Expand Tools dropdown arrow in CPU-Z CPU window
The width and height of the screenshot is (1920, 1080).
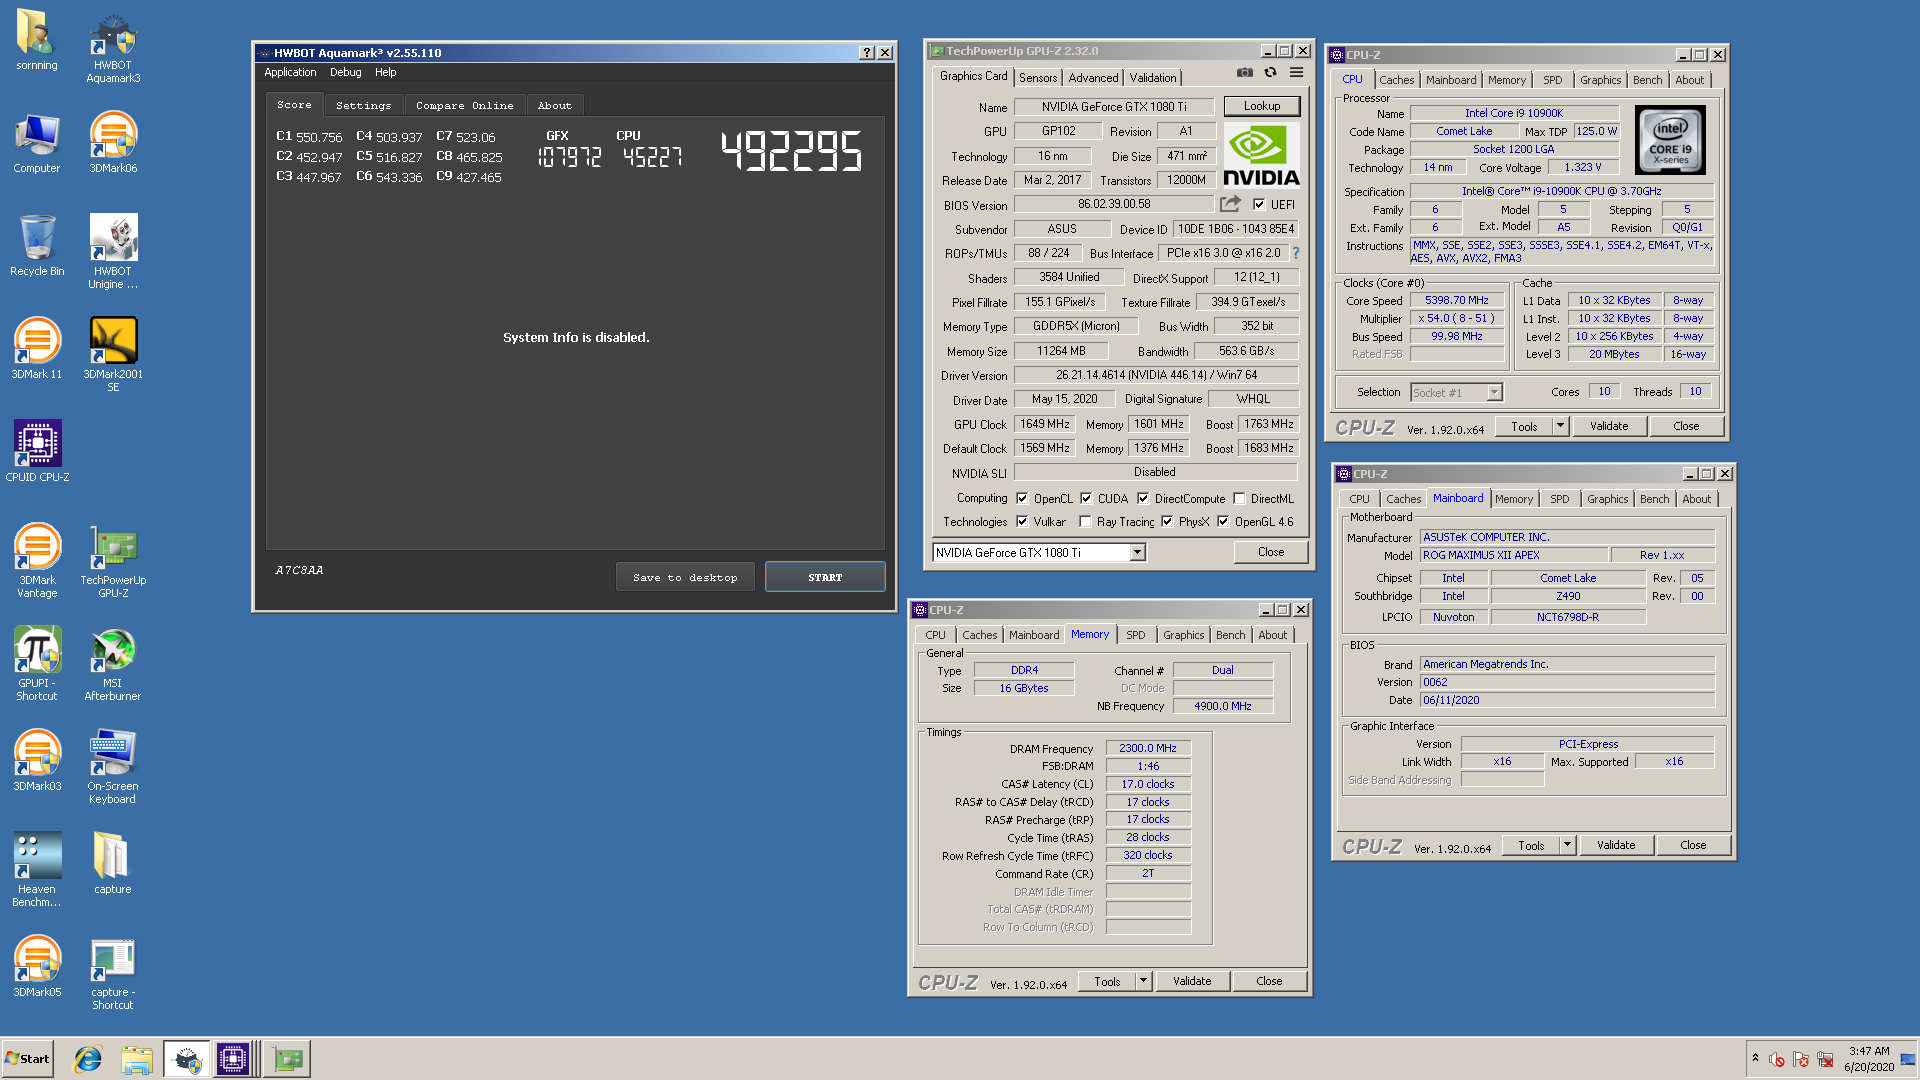point(1560,426)
